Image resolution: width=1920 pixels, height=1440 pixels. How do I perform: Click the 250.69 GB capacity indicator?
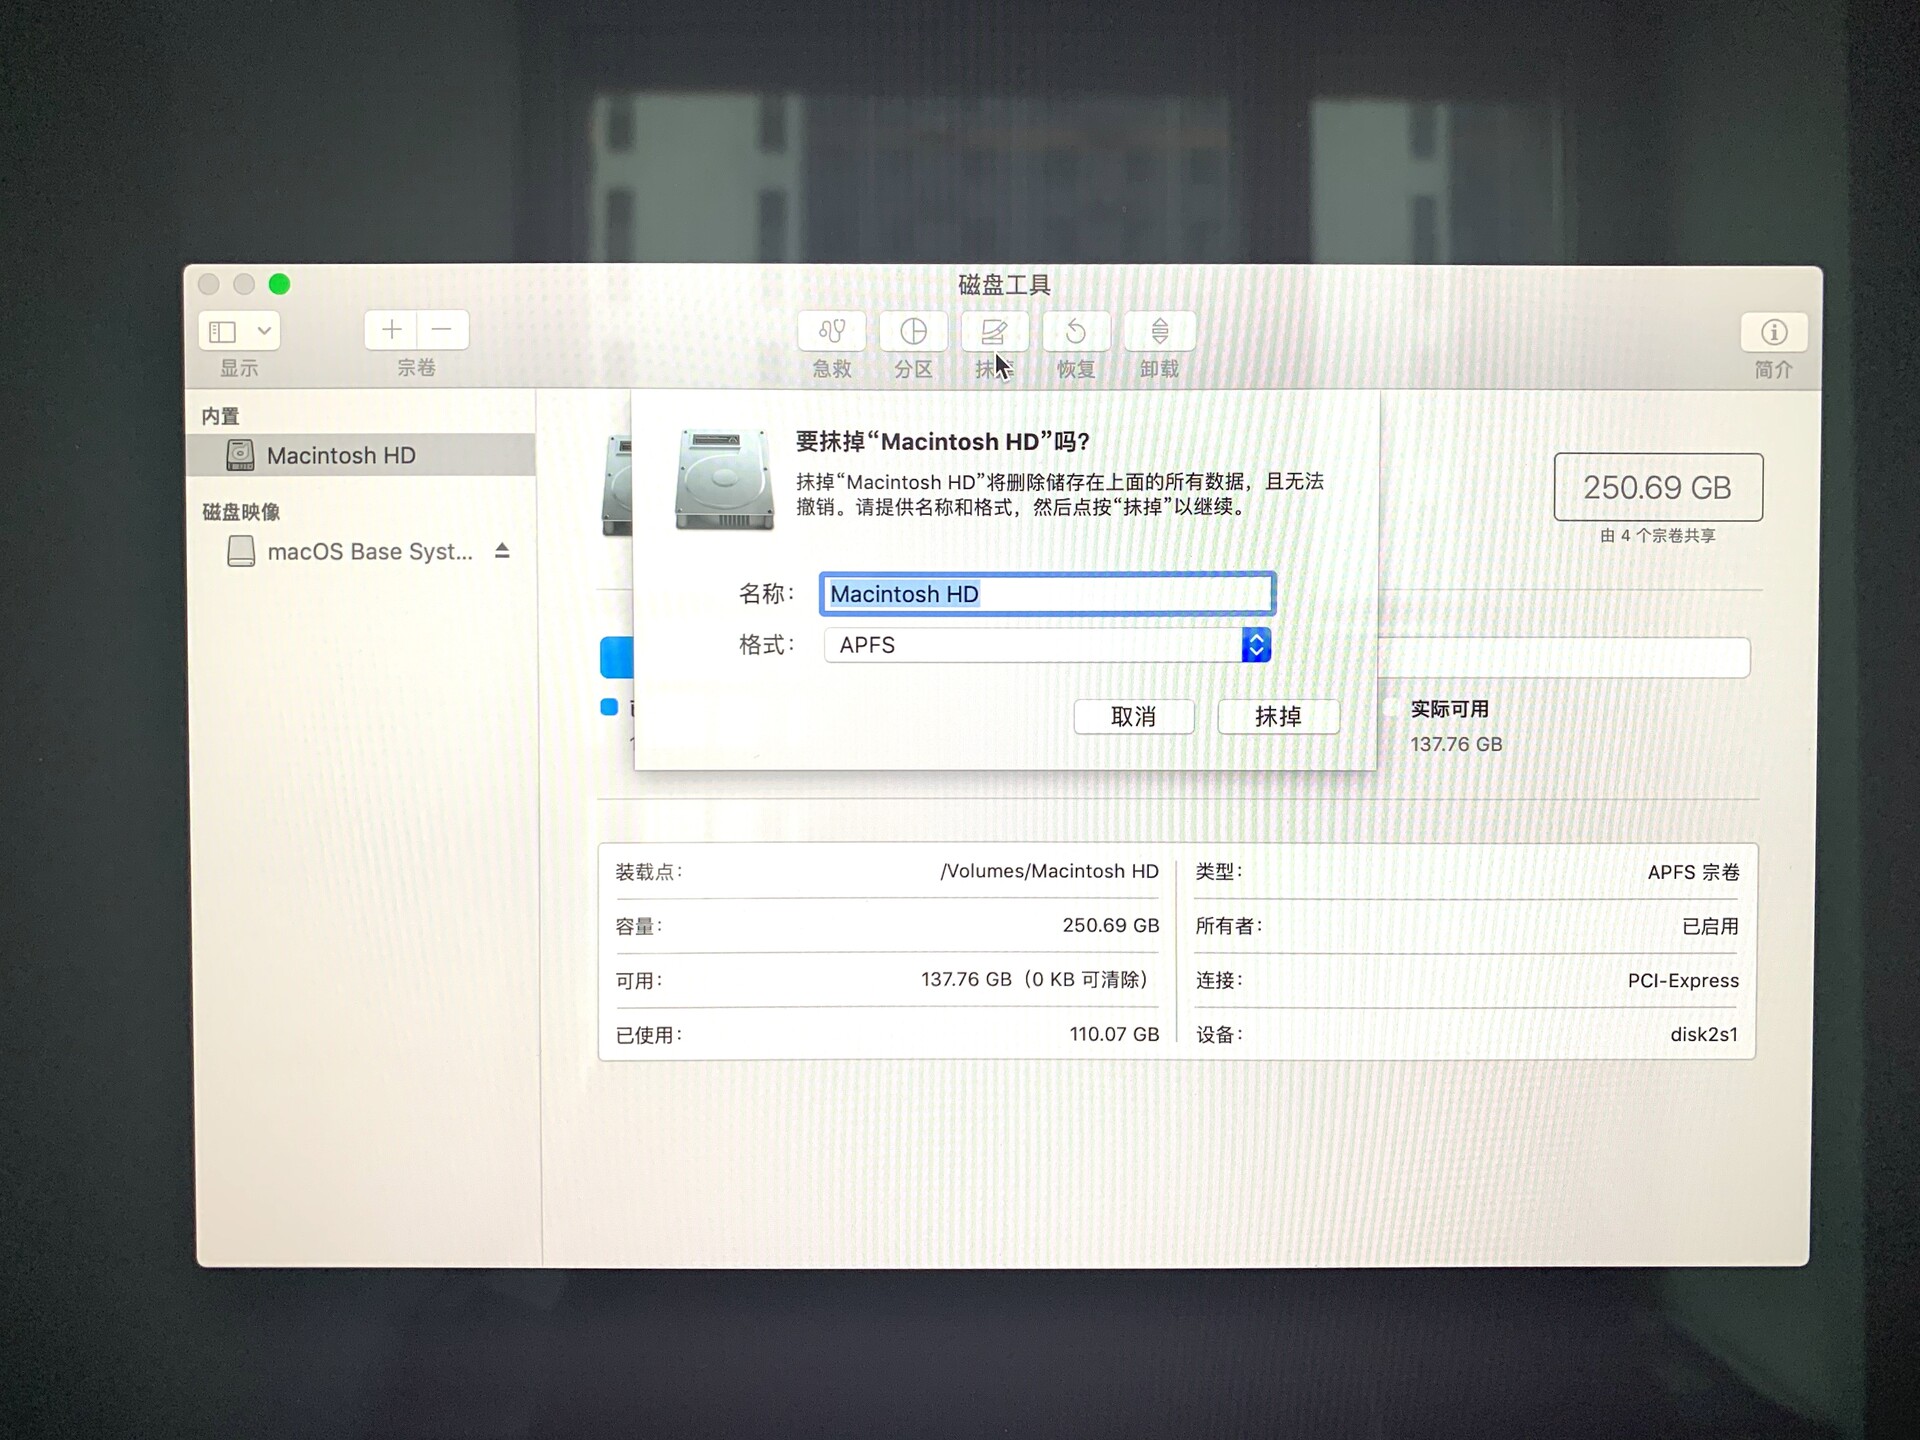coord(1657,488)
